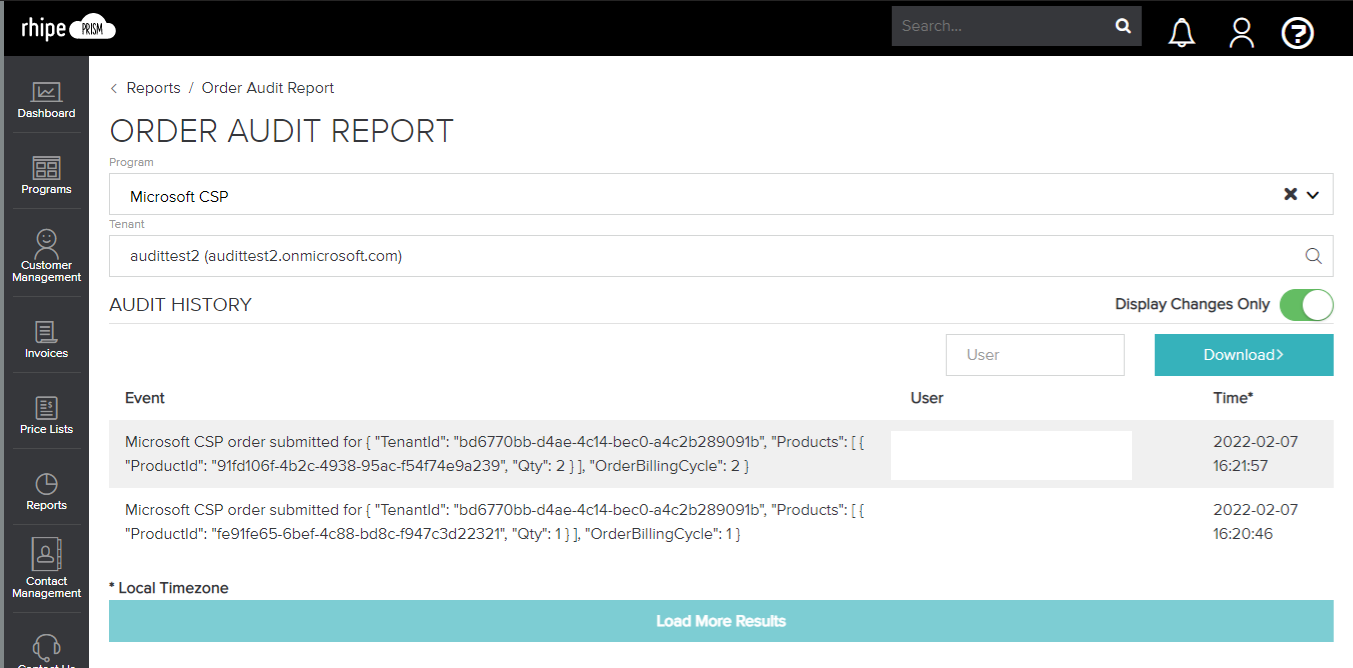Image resolution: width=1353 pixels, height=668 pixels.
Task: Open the Tenant search field lookup
Action: click(x=1313, y=256)
